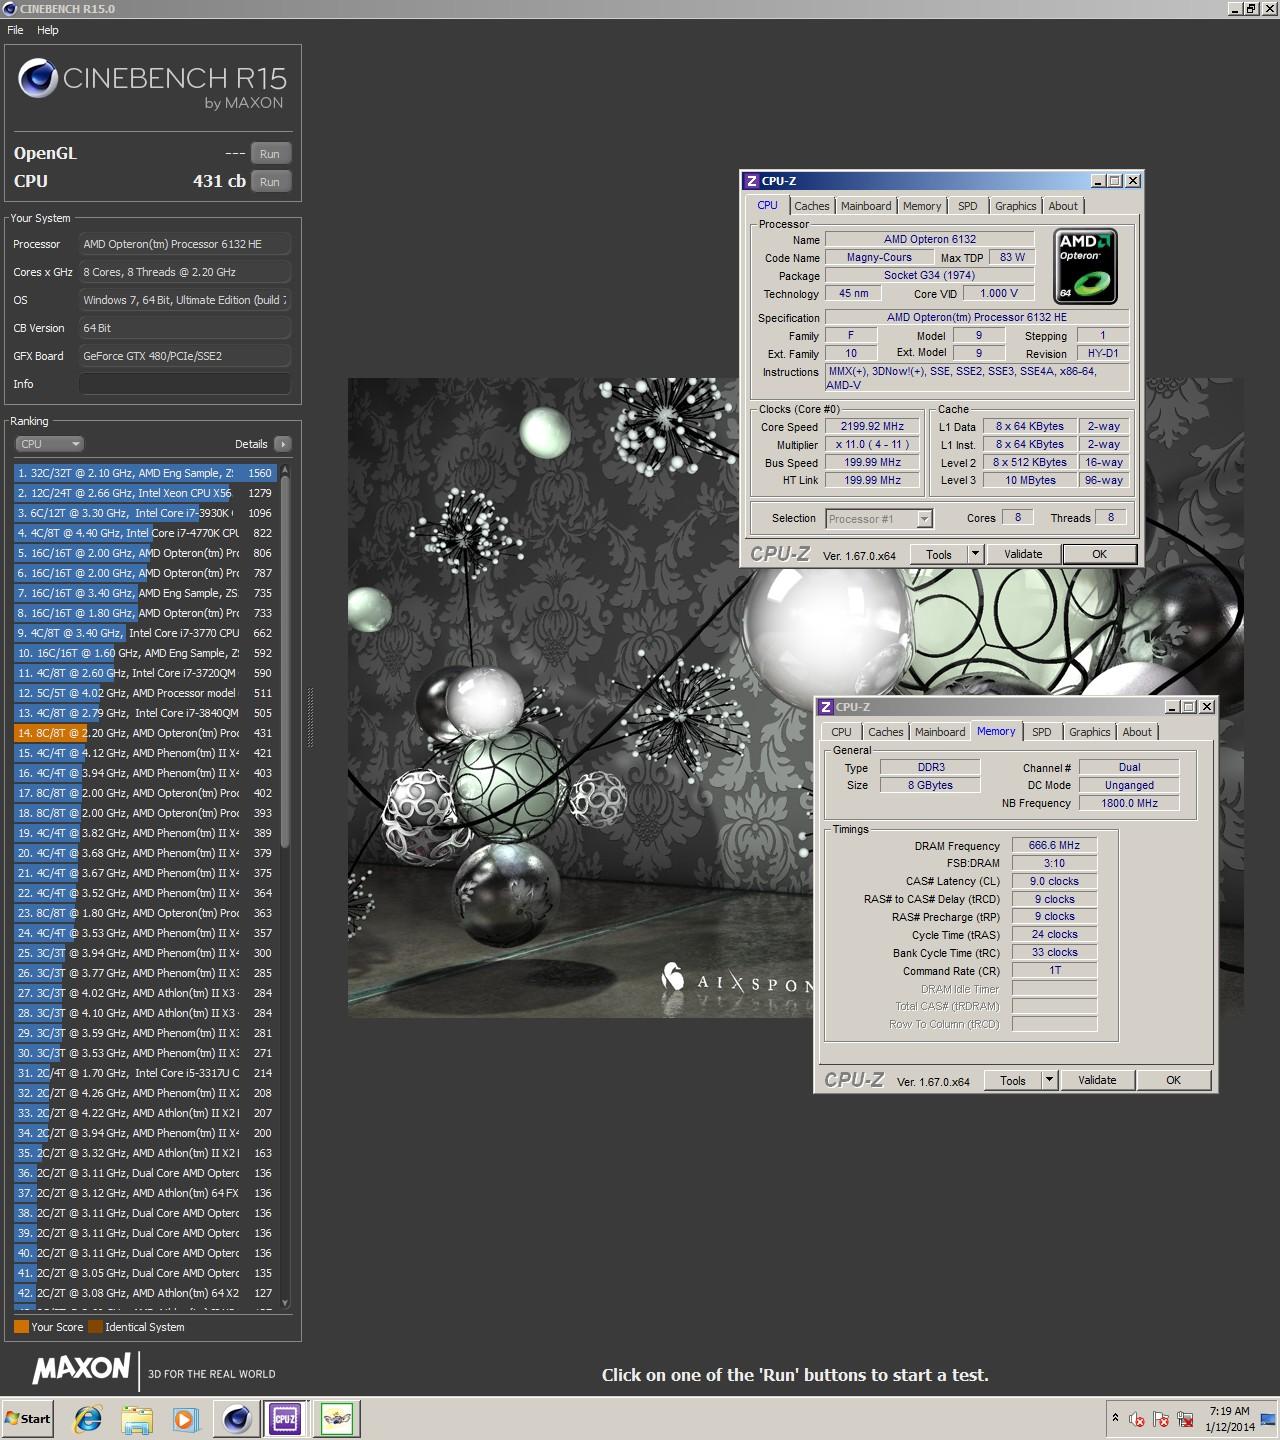The image size is (1280, 1440).
Task: Open Graphics tab in lower CPU-Z window
Action: pos(1090,732)
